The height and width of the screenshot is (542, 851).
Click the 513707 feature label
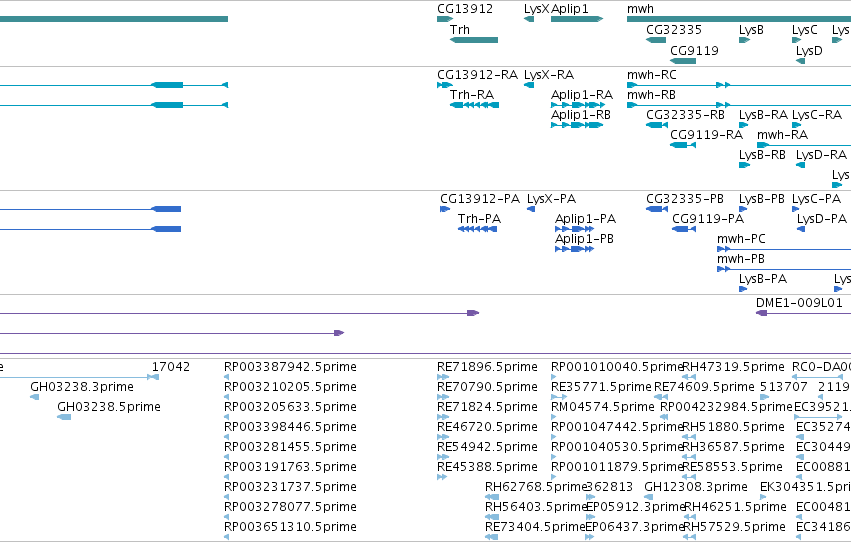pyautogui.click(x=784, y=387)
